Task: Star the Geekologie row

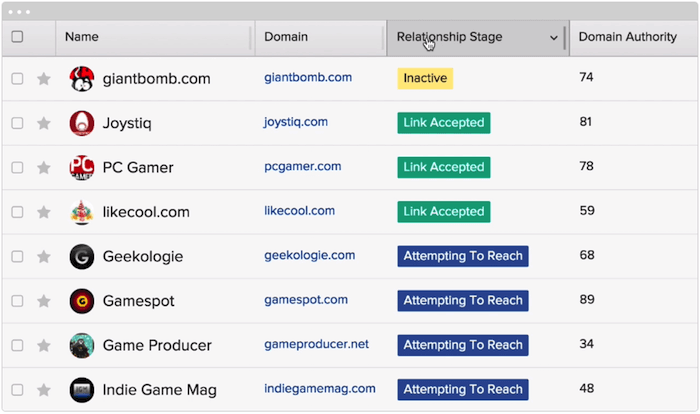Action: tap(44, 256)
